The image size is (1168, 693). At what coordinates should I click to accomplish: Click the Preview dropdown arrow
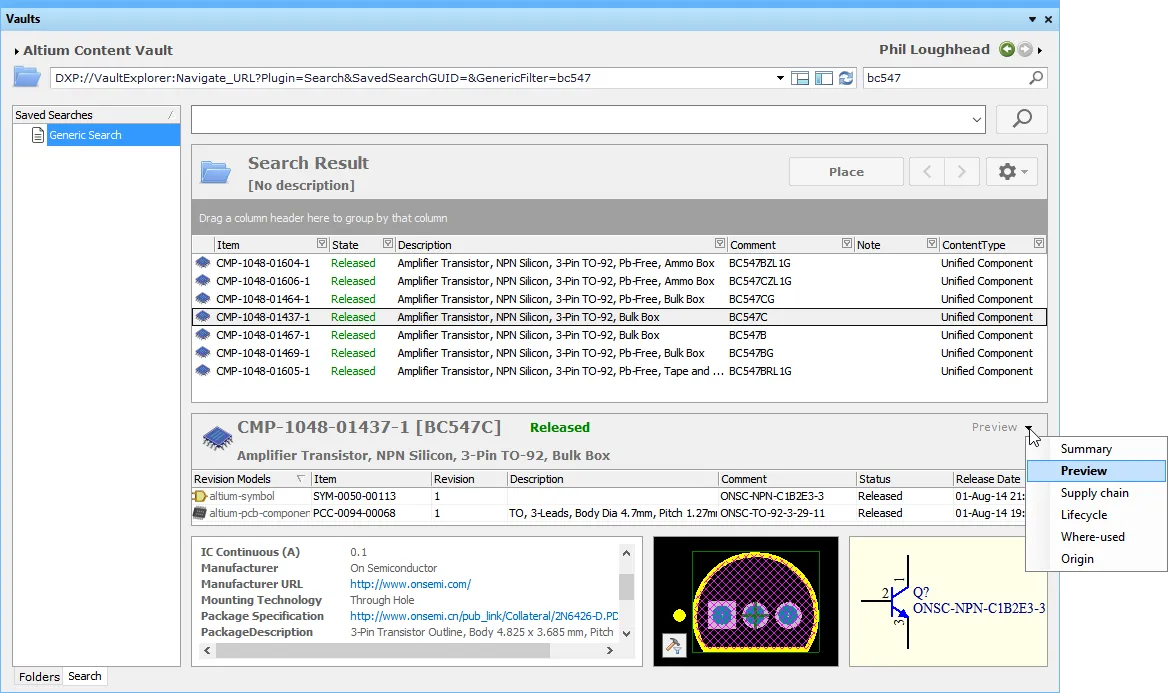[x=1028, y=428]
